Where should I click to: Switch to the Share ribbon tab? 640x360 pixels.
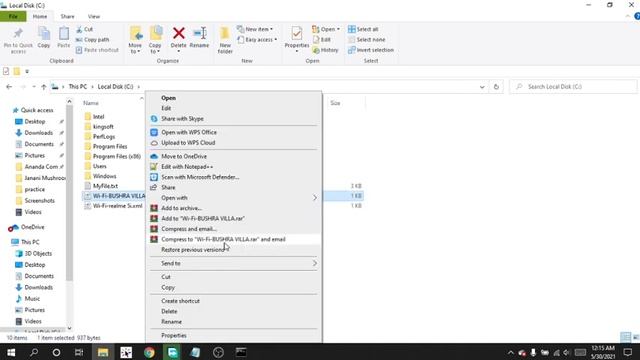pyautogui.click(x=67, y=16)
